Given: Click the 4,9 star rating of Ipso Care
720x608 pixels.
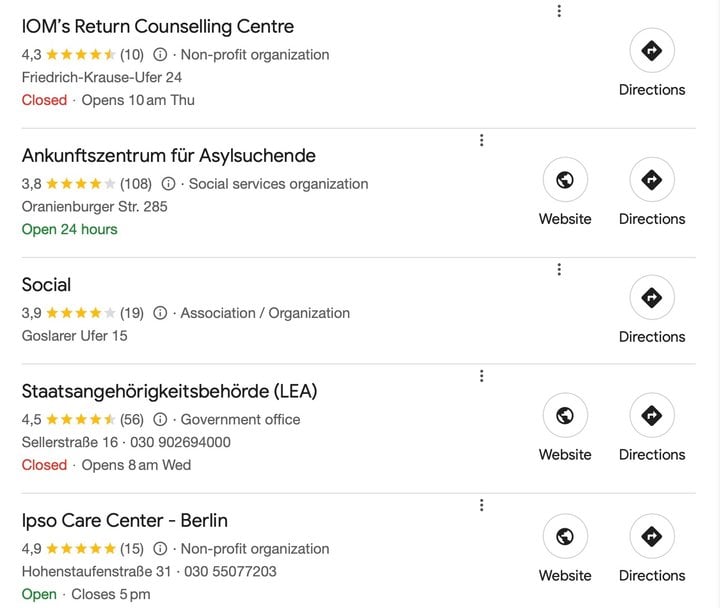Looking at the screenshot, I should (x=69, y=549).
